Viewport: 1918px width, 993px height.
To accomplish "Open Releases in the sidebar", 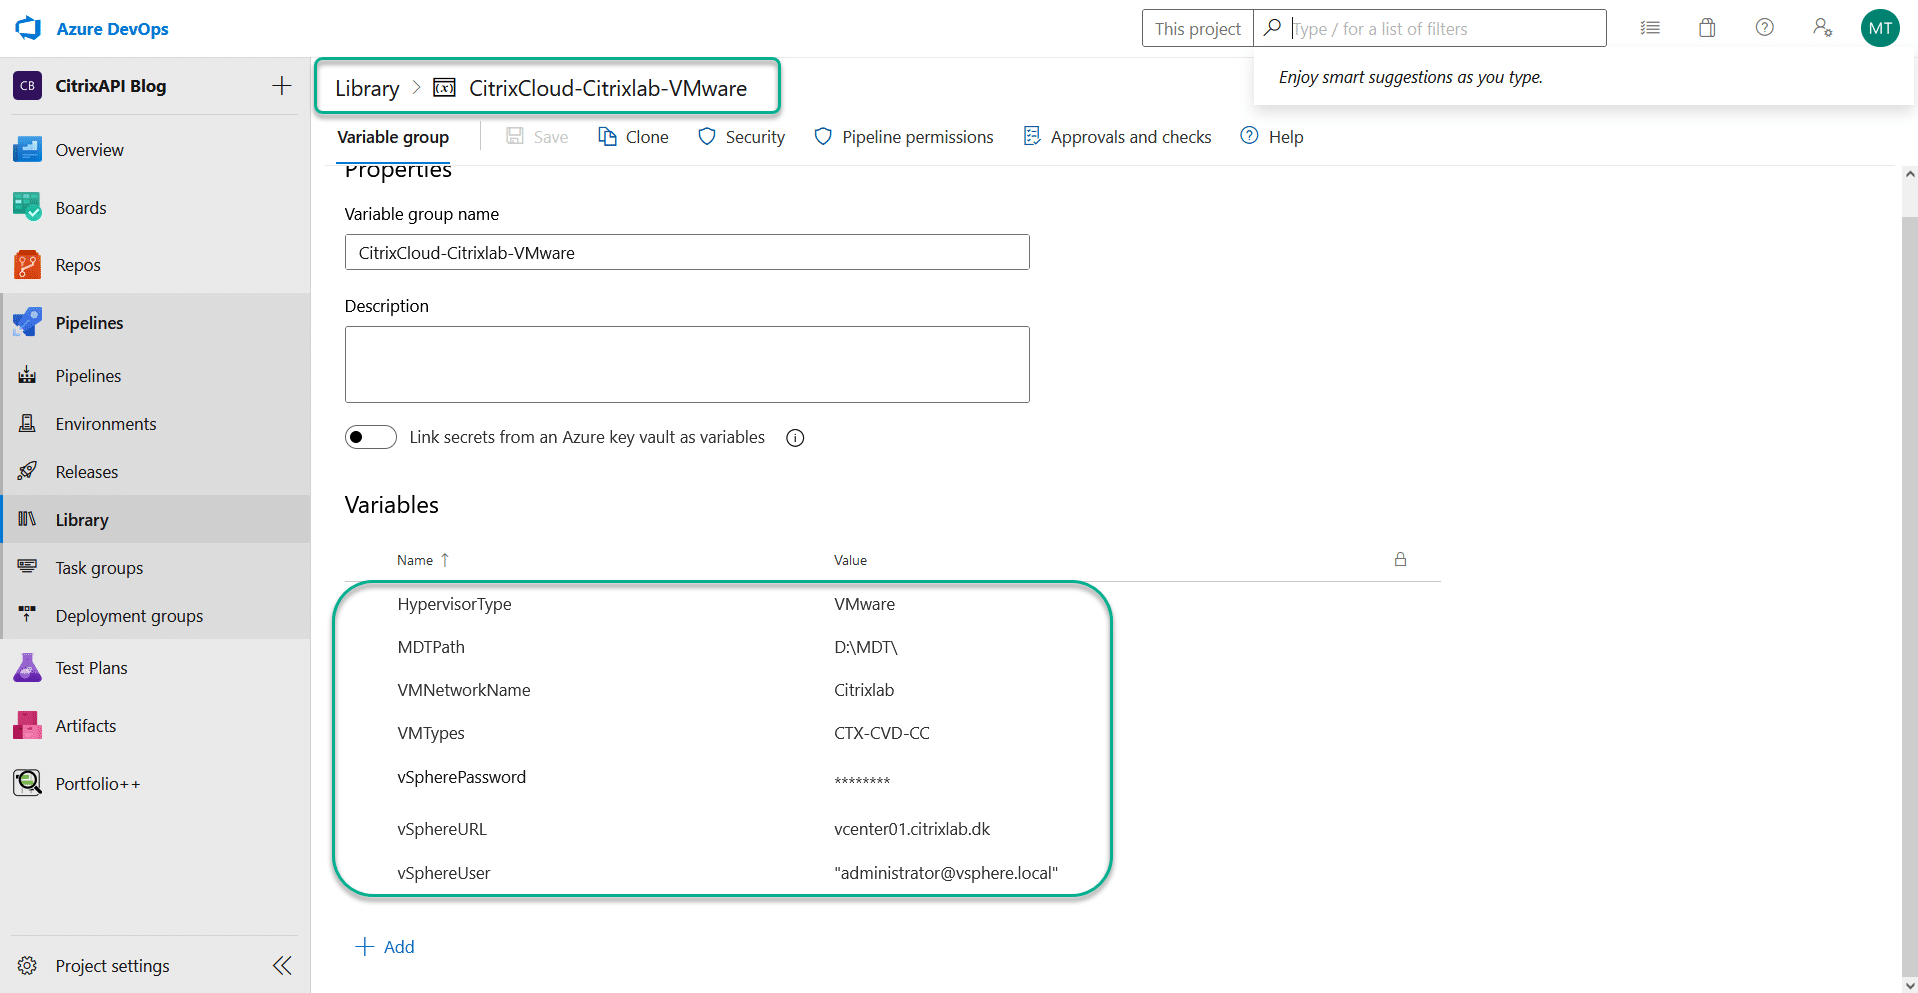I will pyautogui.click(x=155, y=472).
